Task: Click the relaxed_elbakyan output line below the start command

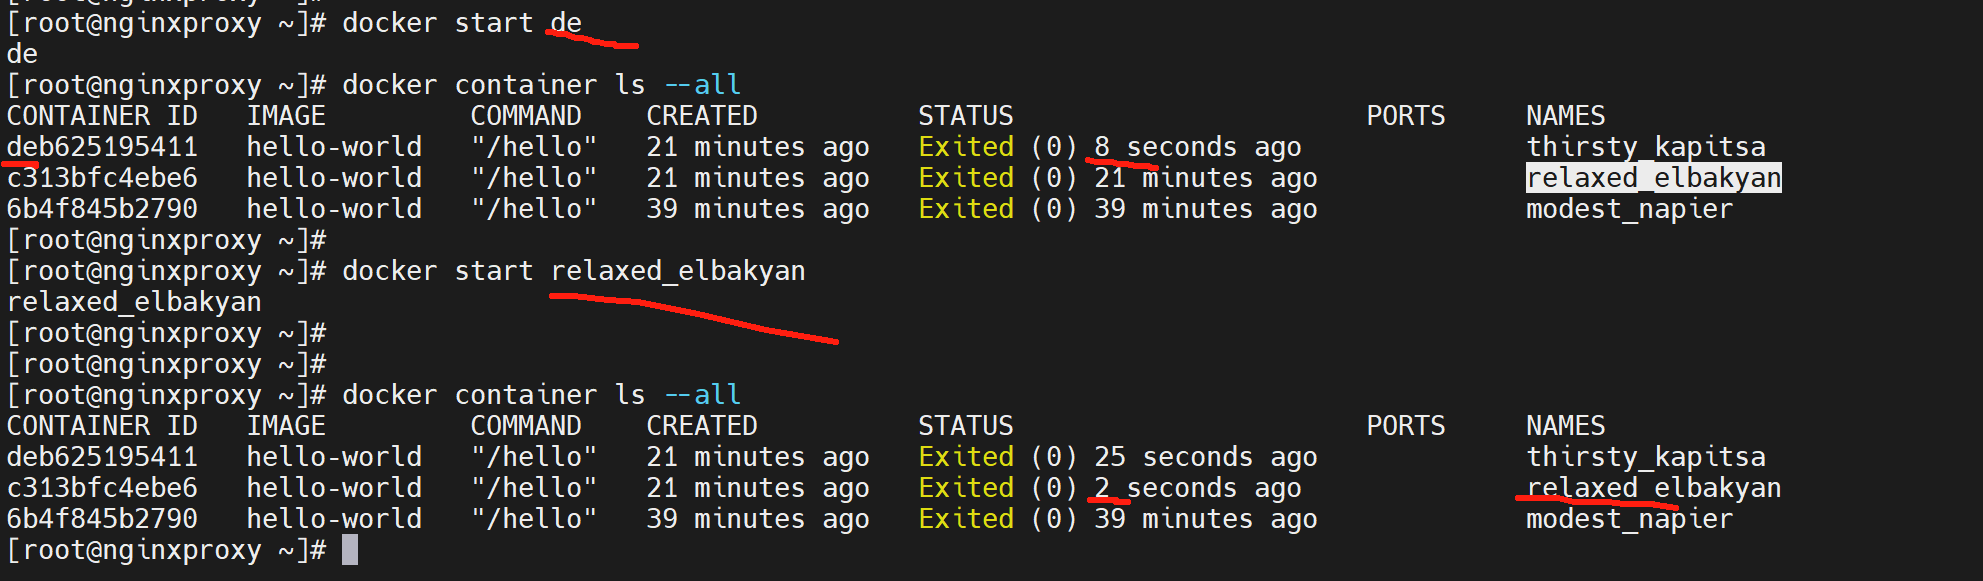Action: pos(134,302)
